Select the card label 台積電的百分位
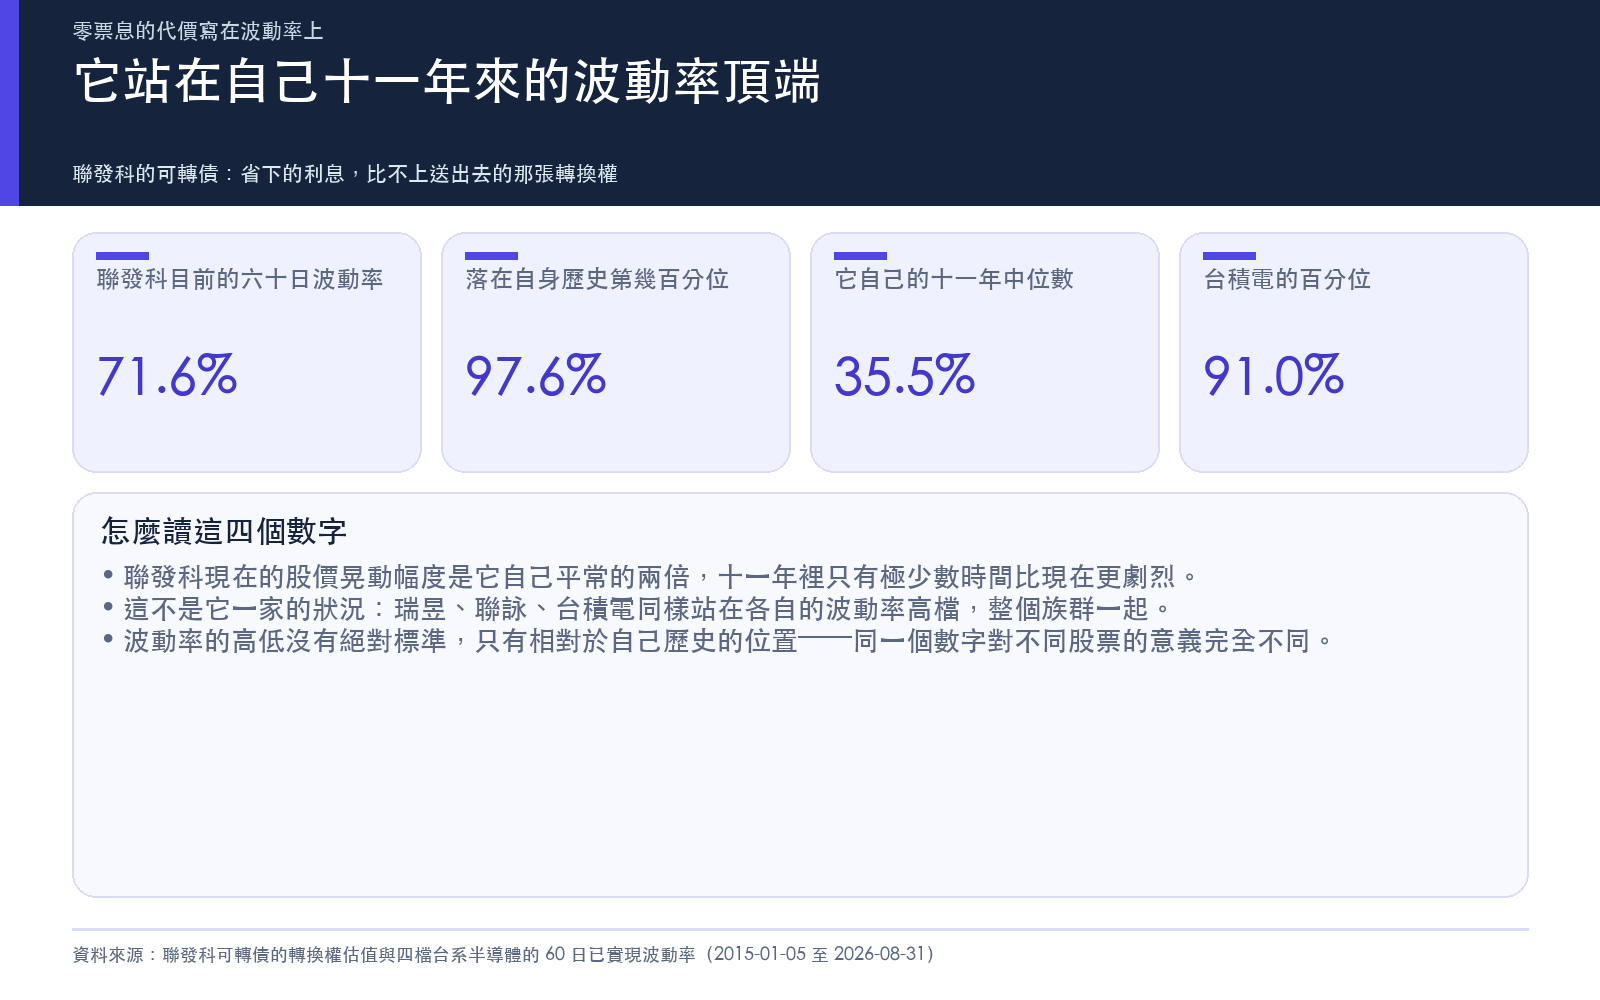 tap(1287, 279)
